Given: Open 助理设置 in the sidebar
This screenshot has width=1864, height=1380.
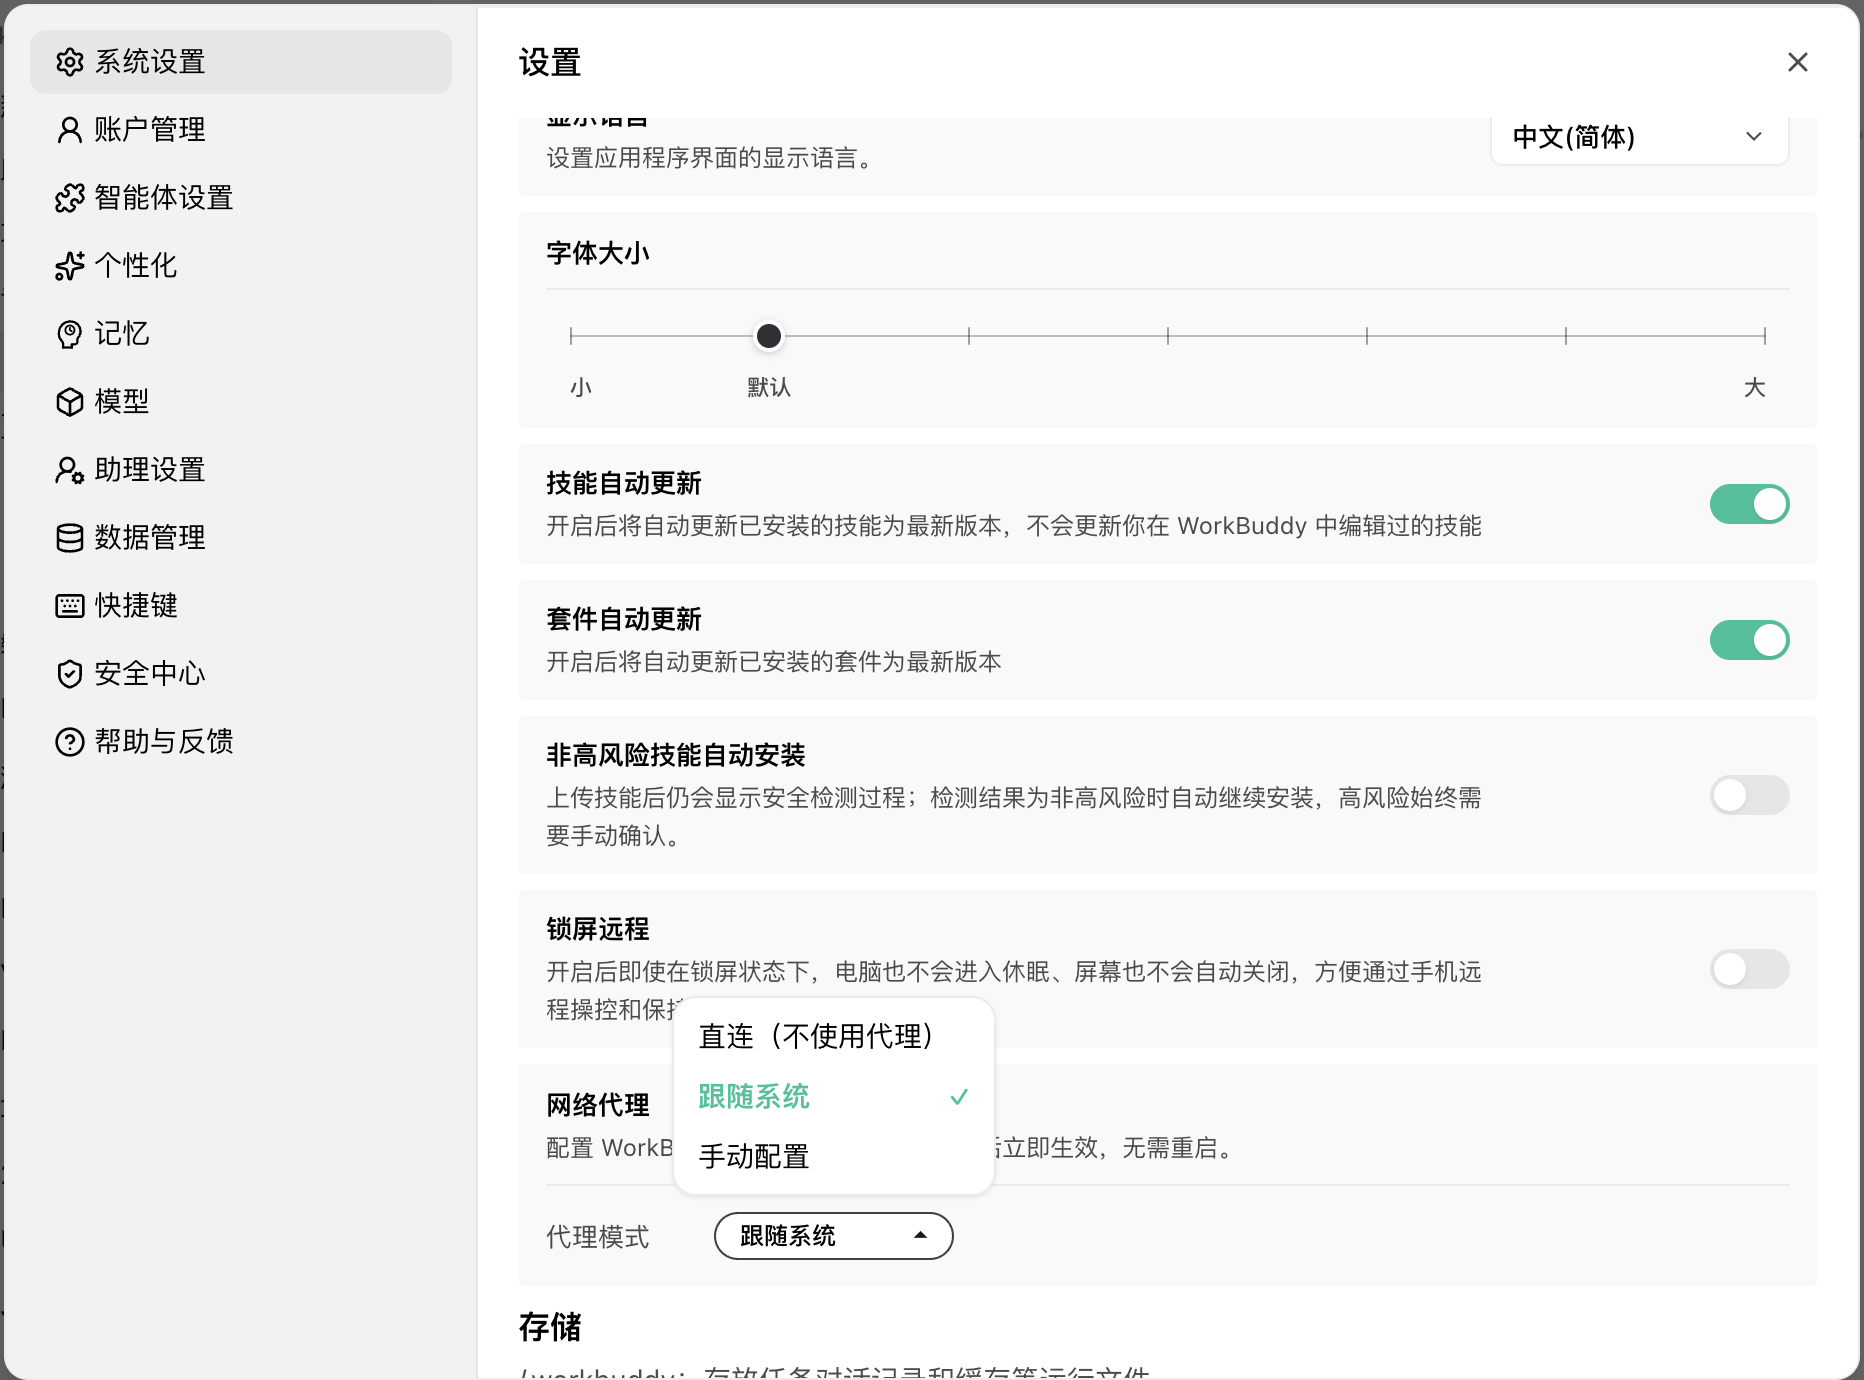Looking at the screenshot, I should [241, 470].
